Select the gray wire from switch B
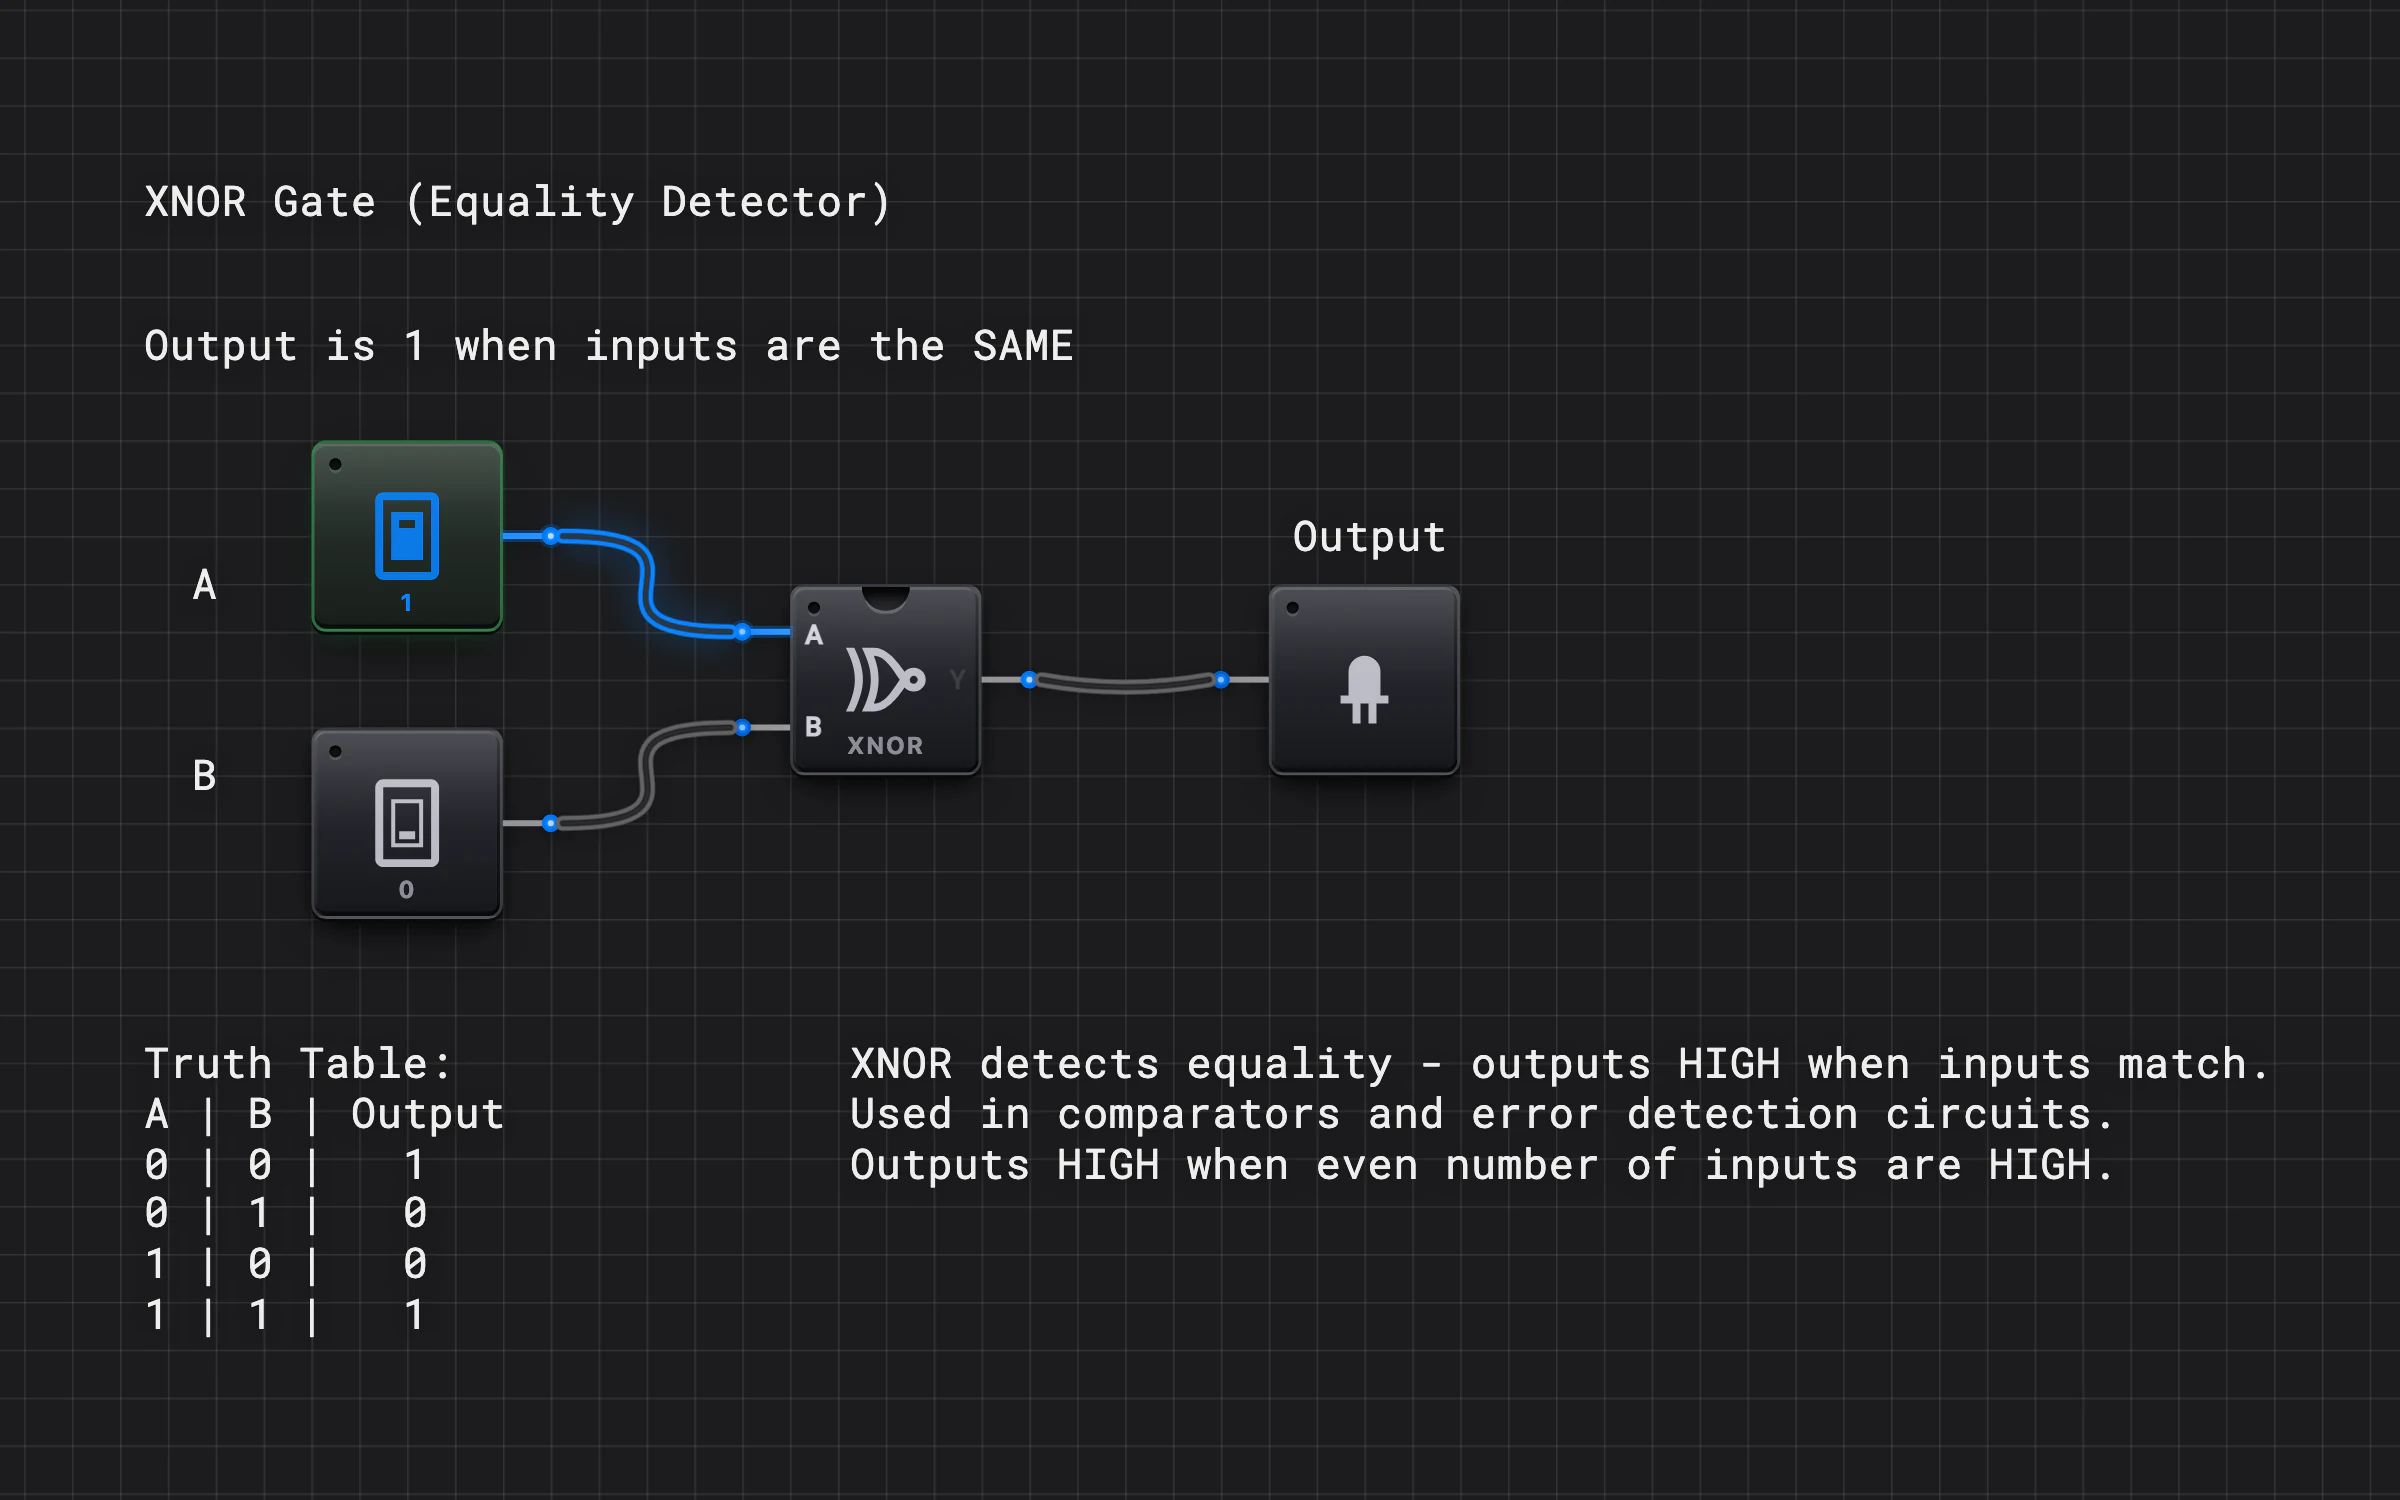This screenshot has height=1500, width=2400. click(647, 775)
